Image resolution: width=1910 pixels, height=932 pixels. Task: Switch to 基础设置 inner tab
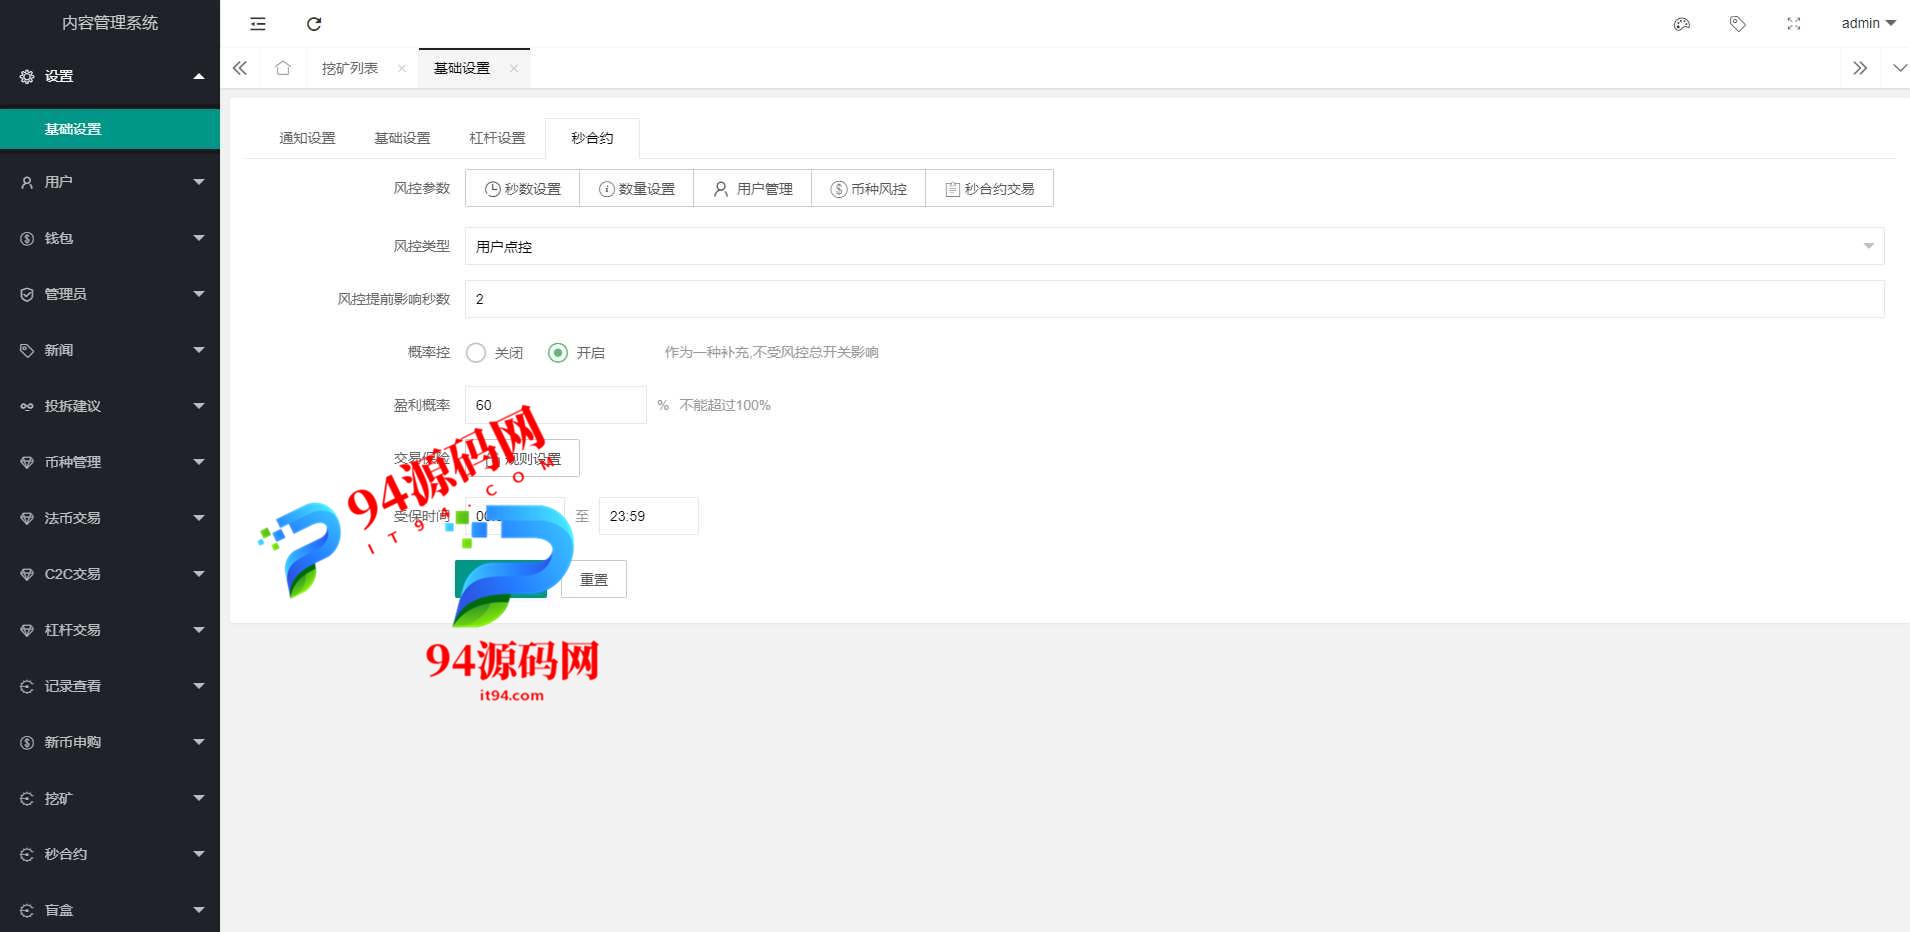coord(402,138)
